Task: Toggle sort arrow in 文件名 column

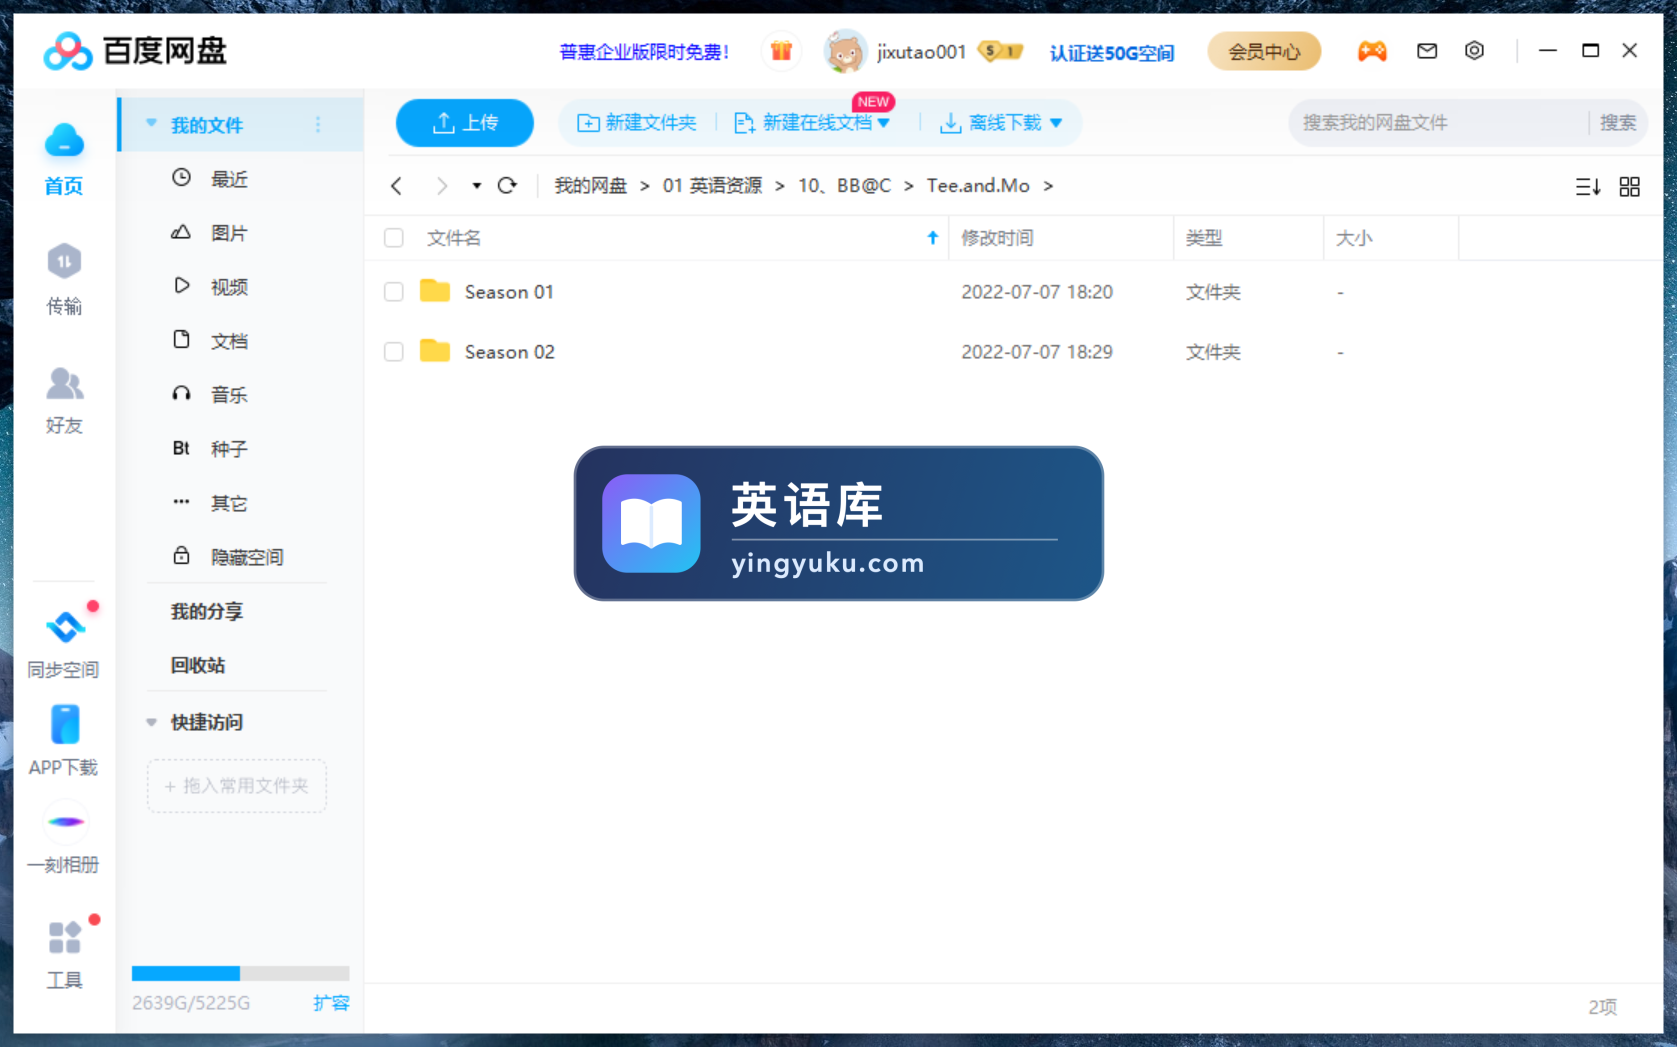Action: [932, 238]
